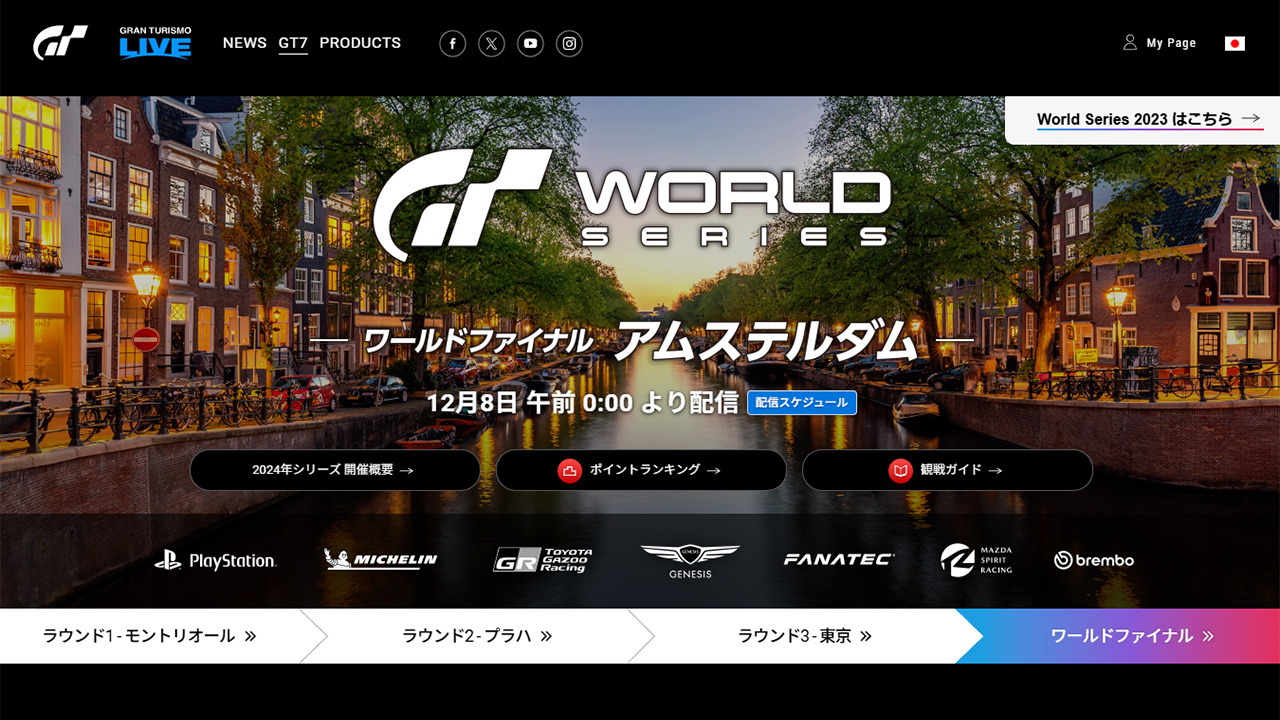
Task: Follow World Series 2023 はこちら link
Action: [x=1149, y=119]
